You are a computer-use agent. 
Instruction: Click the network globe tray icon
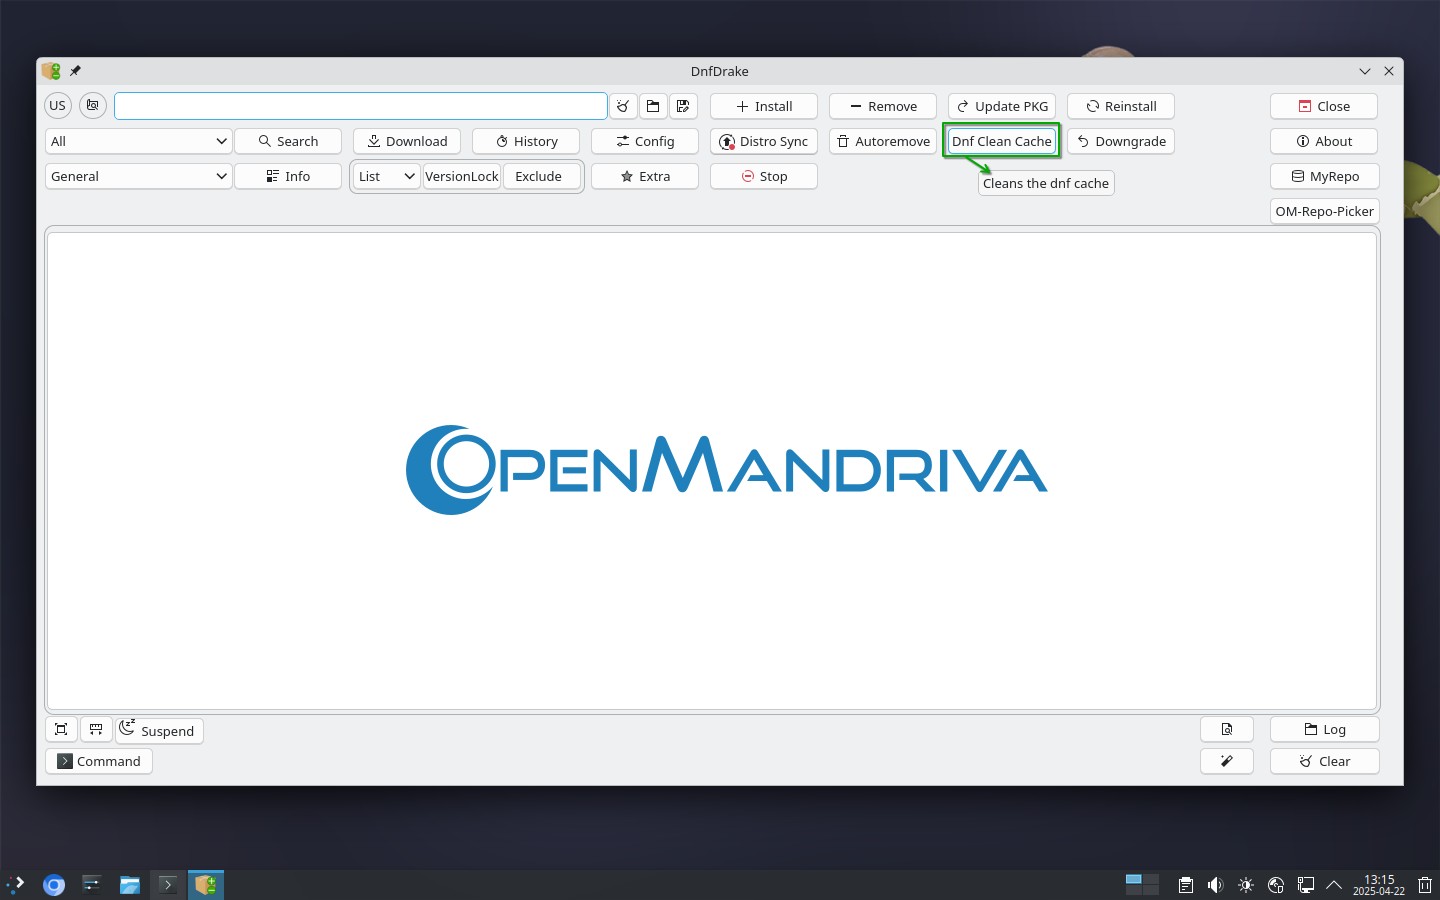pos(1276,885)
